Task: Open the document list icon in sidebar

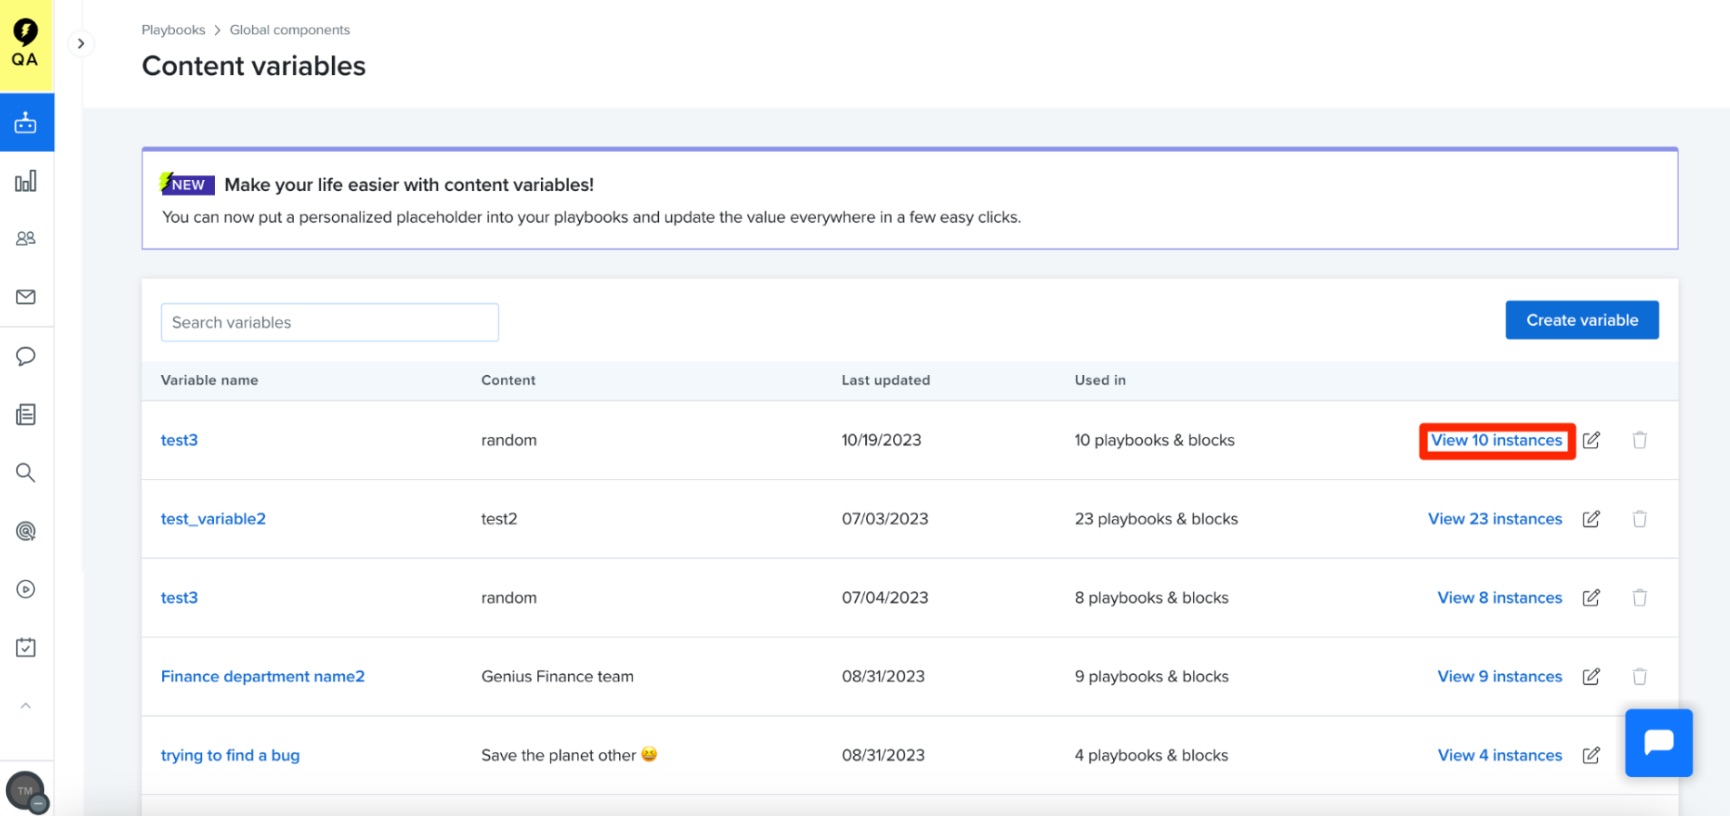Action: [x=26, y=414]
